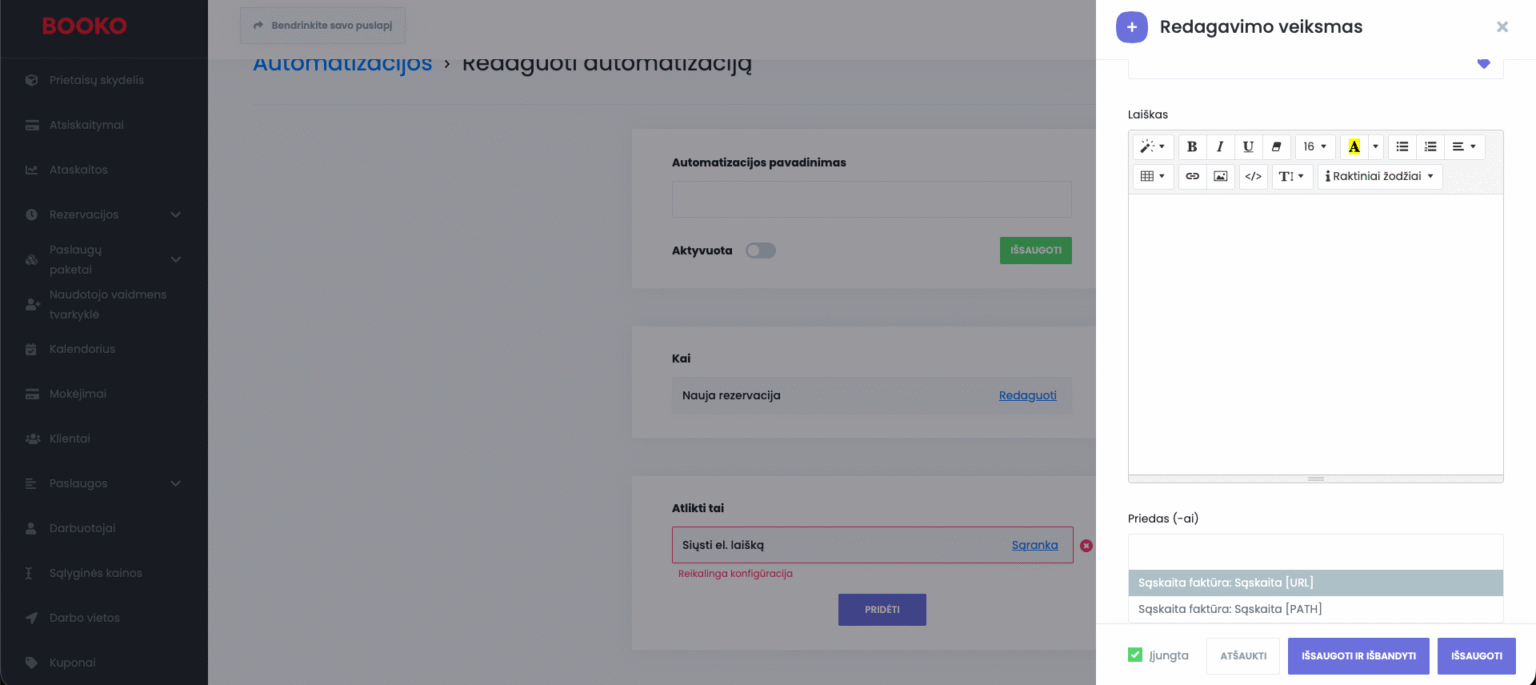1536x685 pixels.
Task: Insert a link using the chain icon
Action: (x=1192, y=176)
